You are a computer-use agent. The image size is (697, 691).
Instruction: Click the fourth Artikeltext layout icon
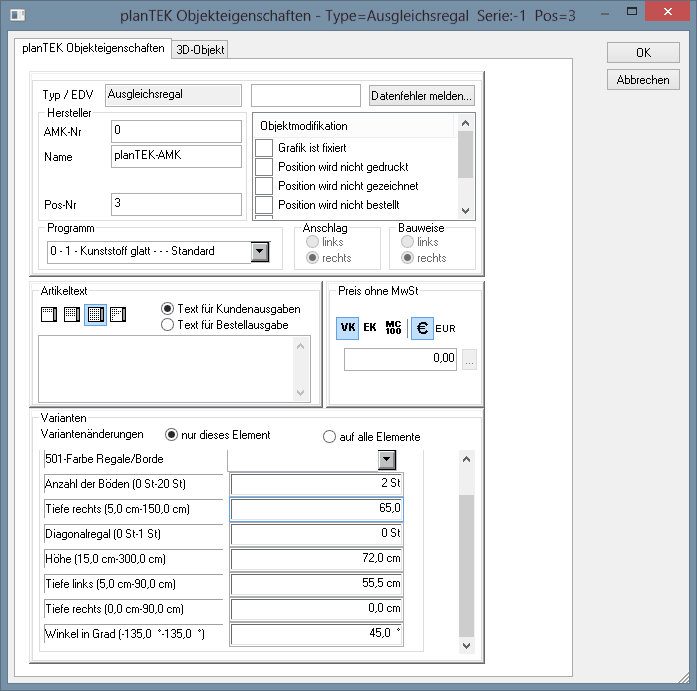pyautogui.click(x=117, y=315)
